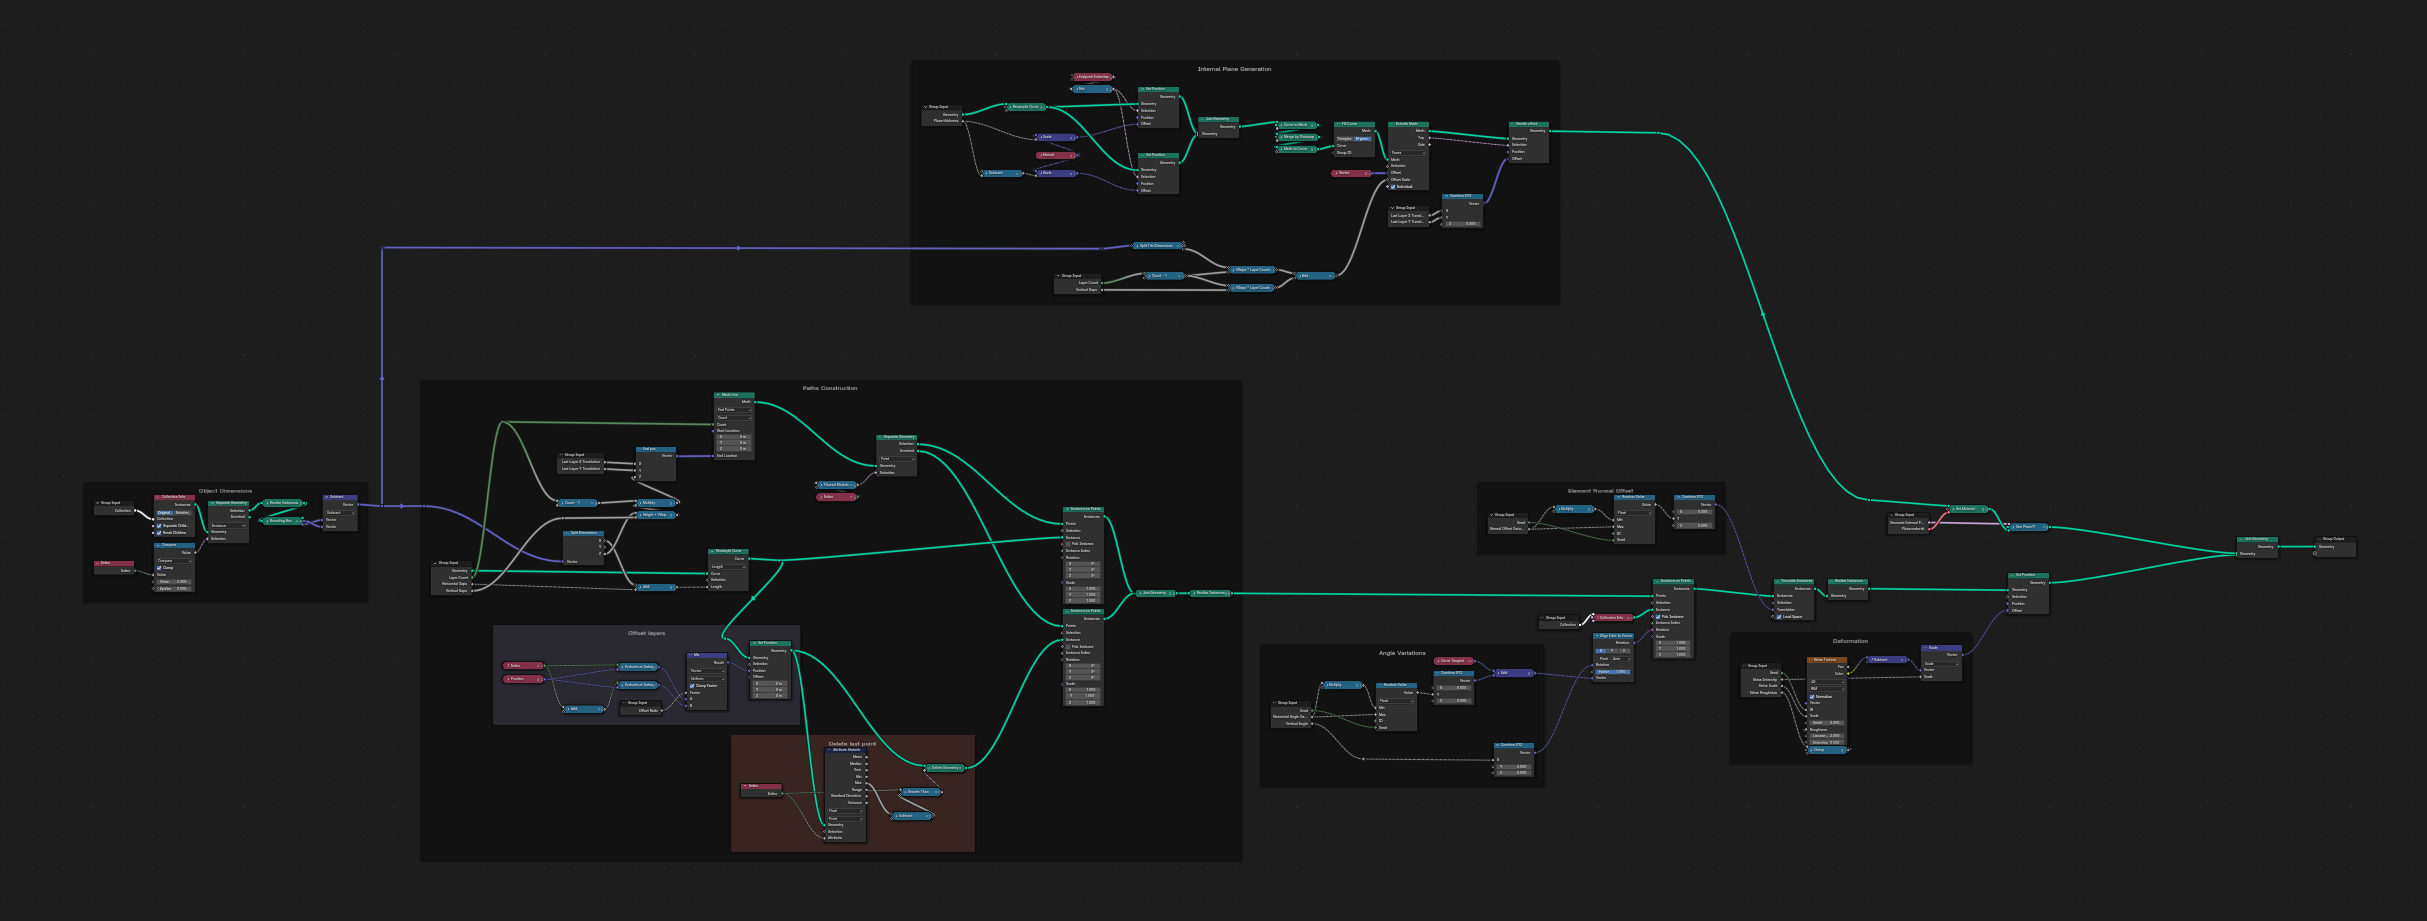The image size is (2427, 921).
Task: Select the collapsed Endpoint Selection node
Action: point(1093,77)
